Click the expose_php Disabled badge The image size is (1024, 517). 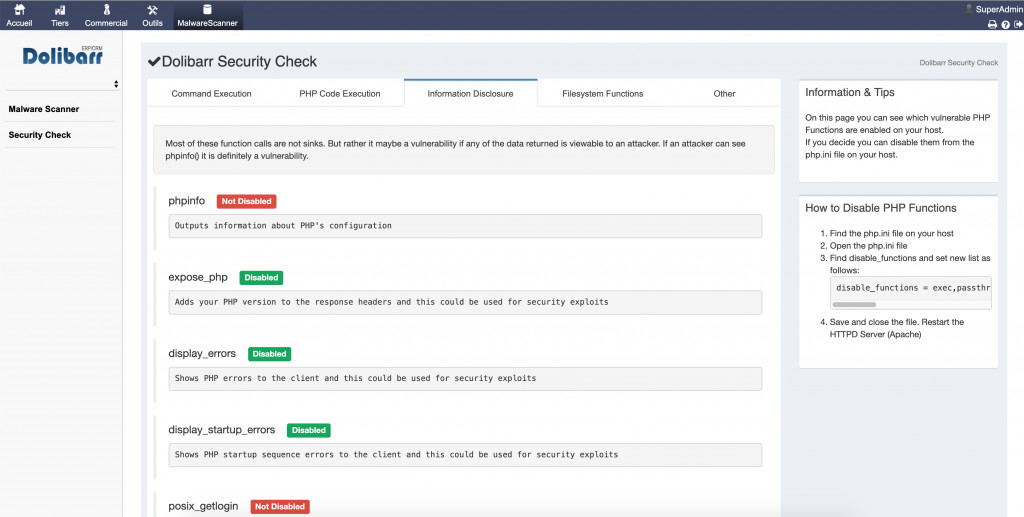(x=261, y=277)
